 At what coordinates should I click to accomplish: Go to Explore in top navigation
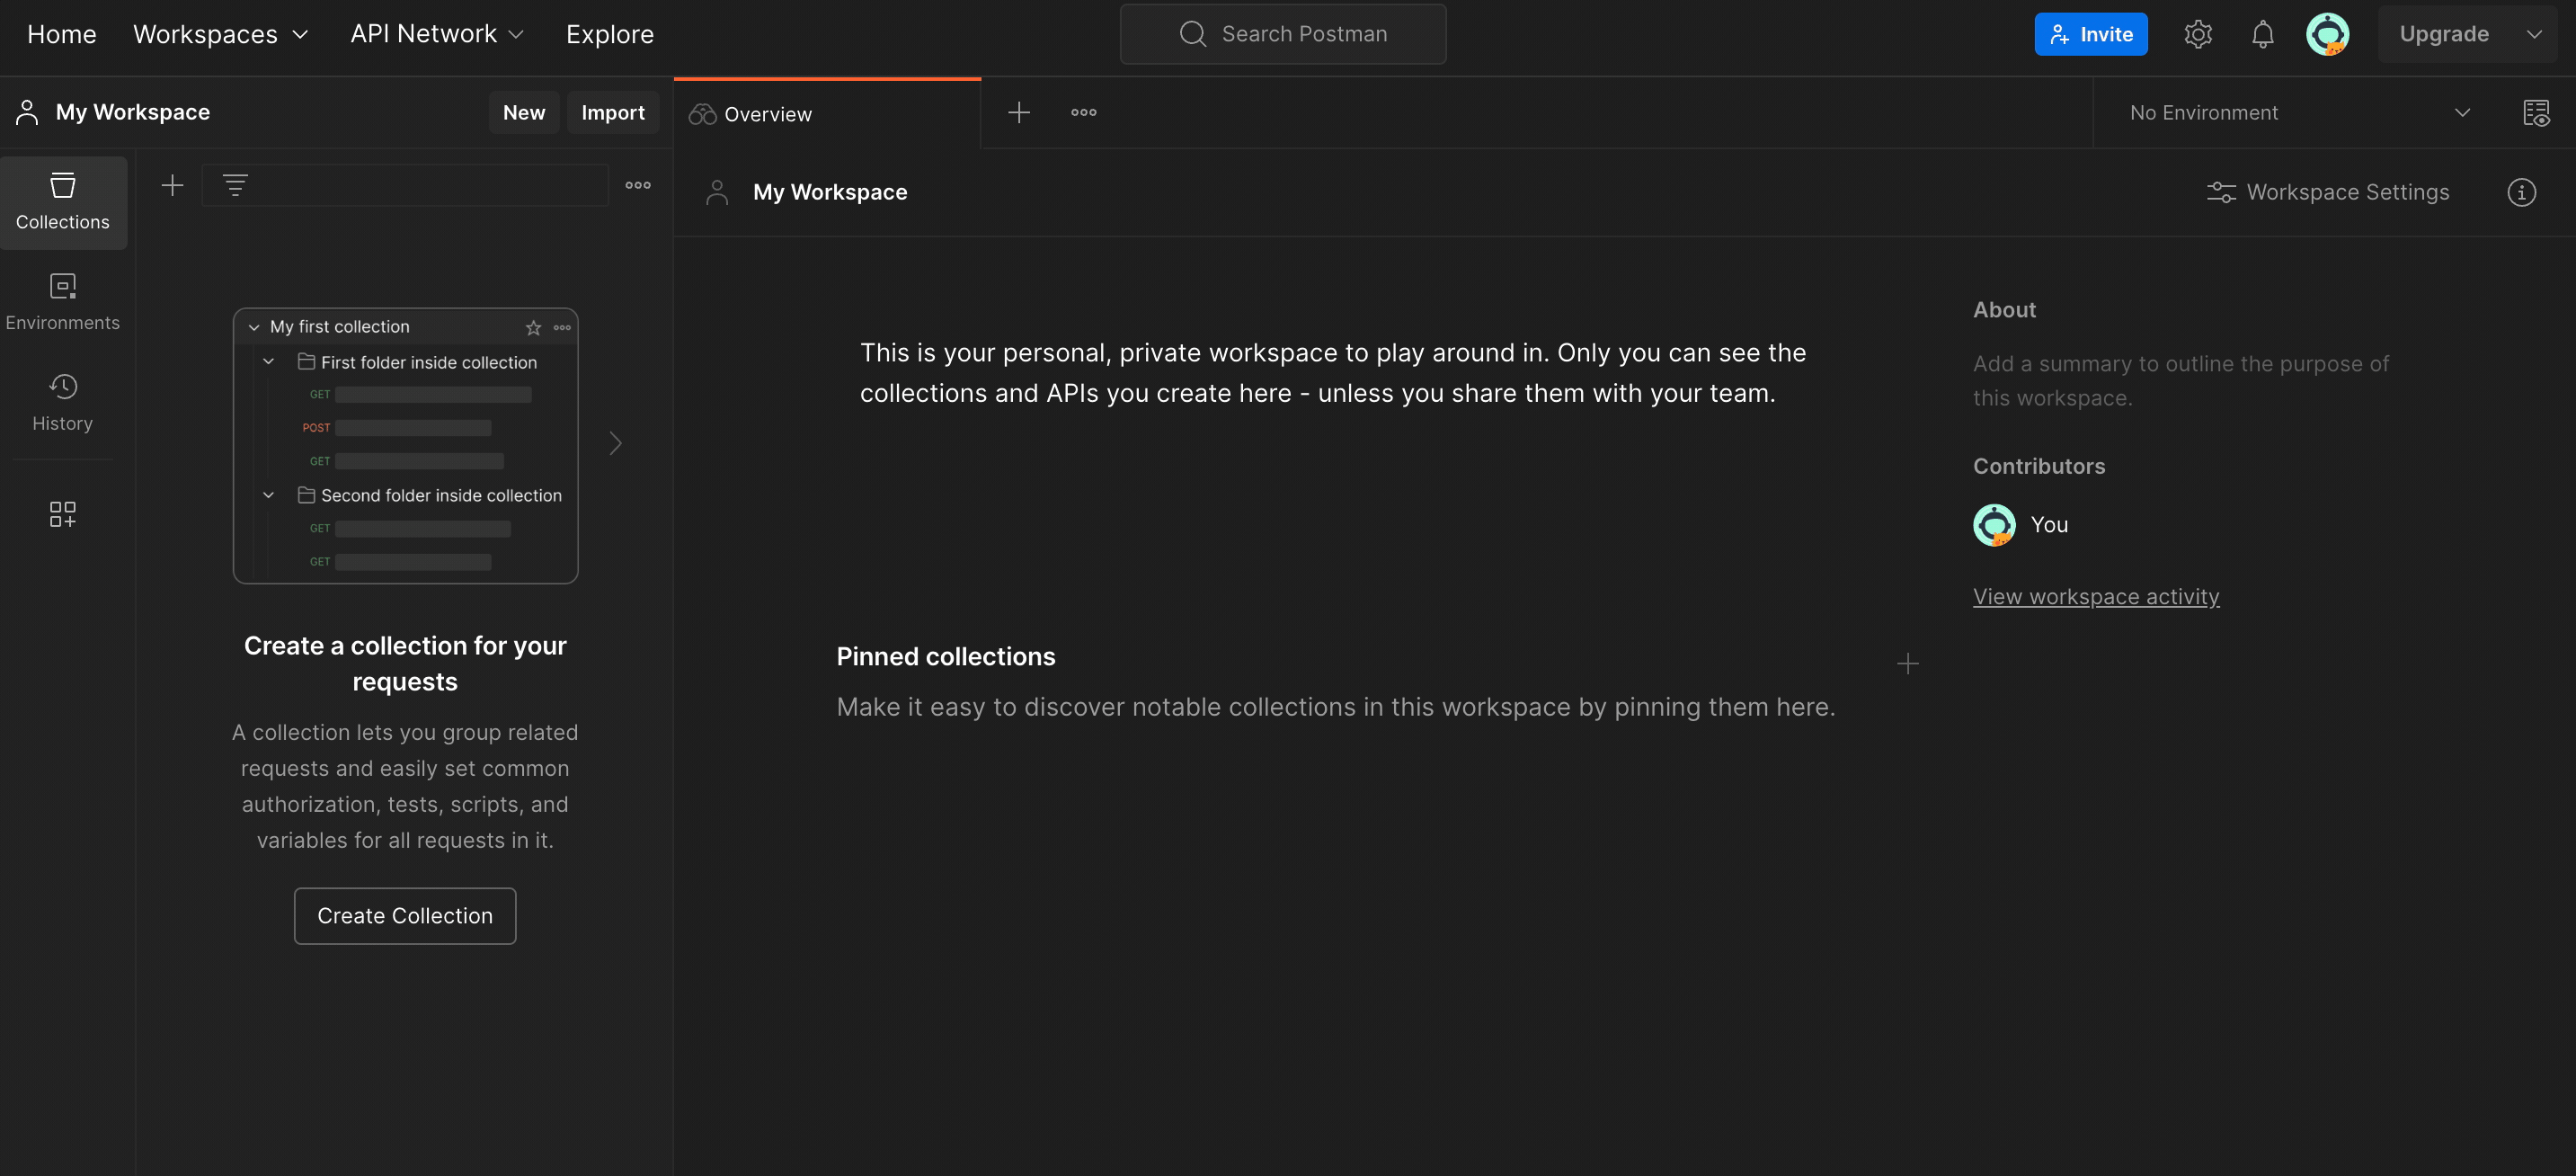pos(609,34)
